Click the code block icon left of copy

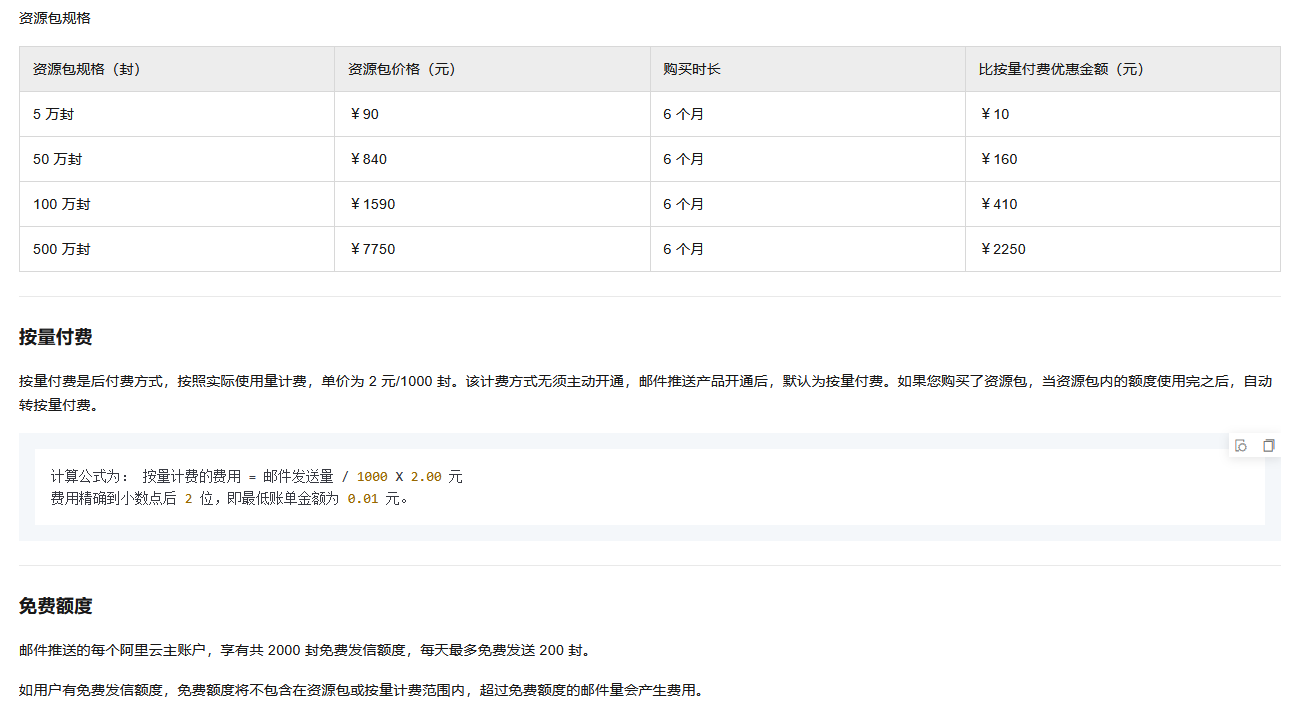[x=1241, y=446]
